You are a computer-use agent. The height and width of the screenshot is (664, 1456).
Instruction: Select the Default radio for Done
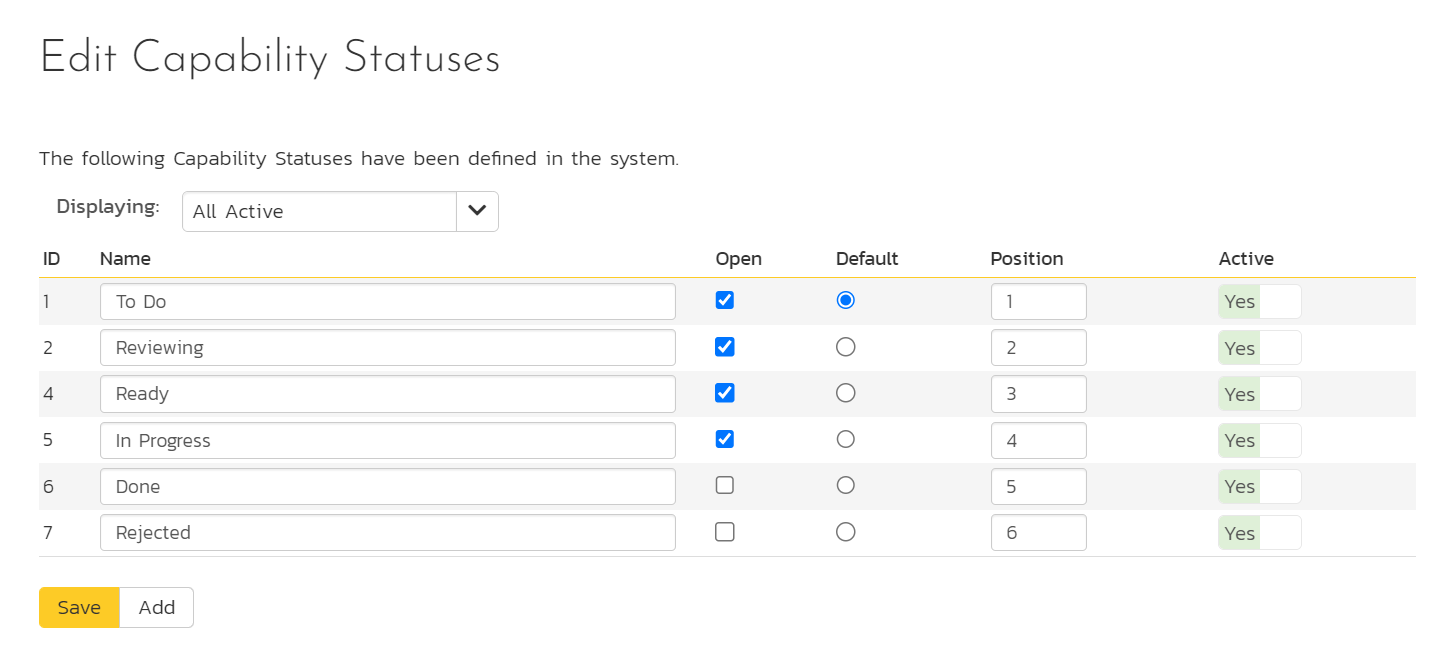coord(845,485)
